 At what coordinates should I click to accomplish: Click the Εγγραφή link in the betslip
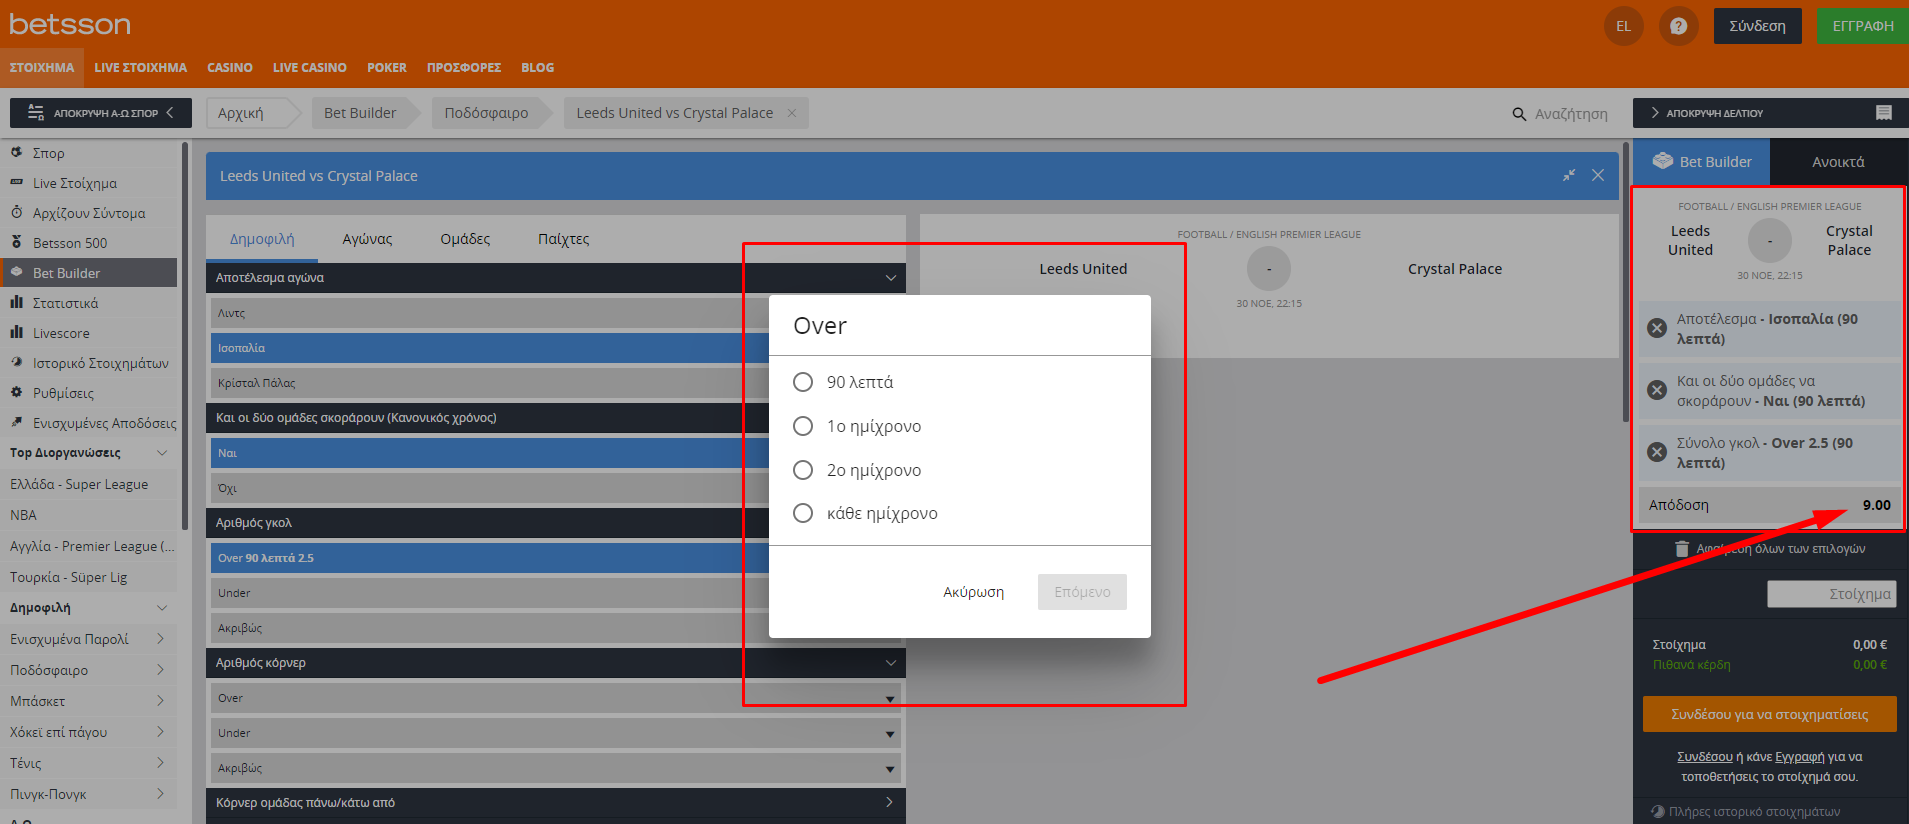[x=1799, y=757]
